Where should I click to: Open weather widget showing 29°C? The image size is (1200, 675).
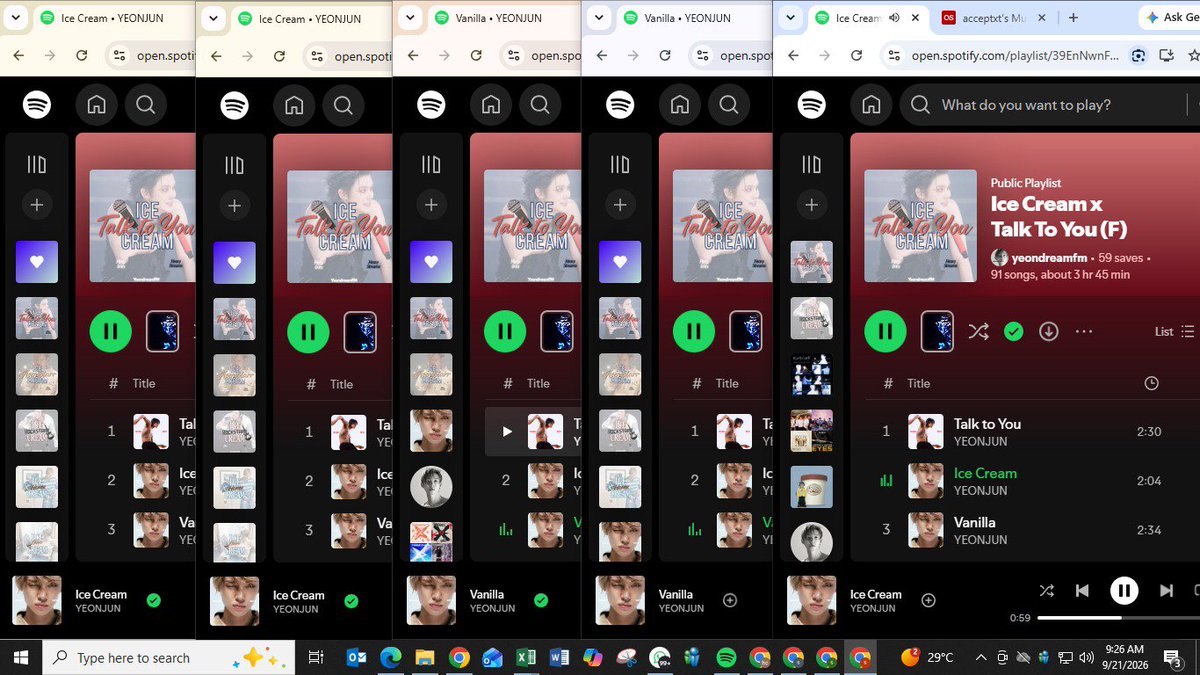(928, 657)
